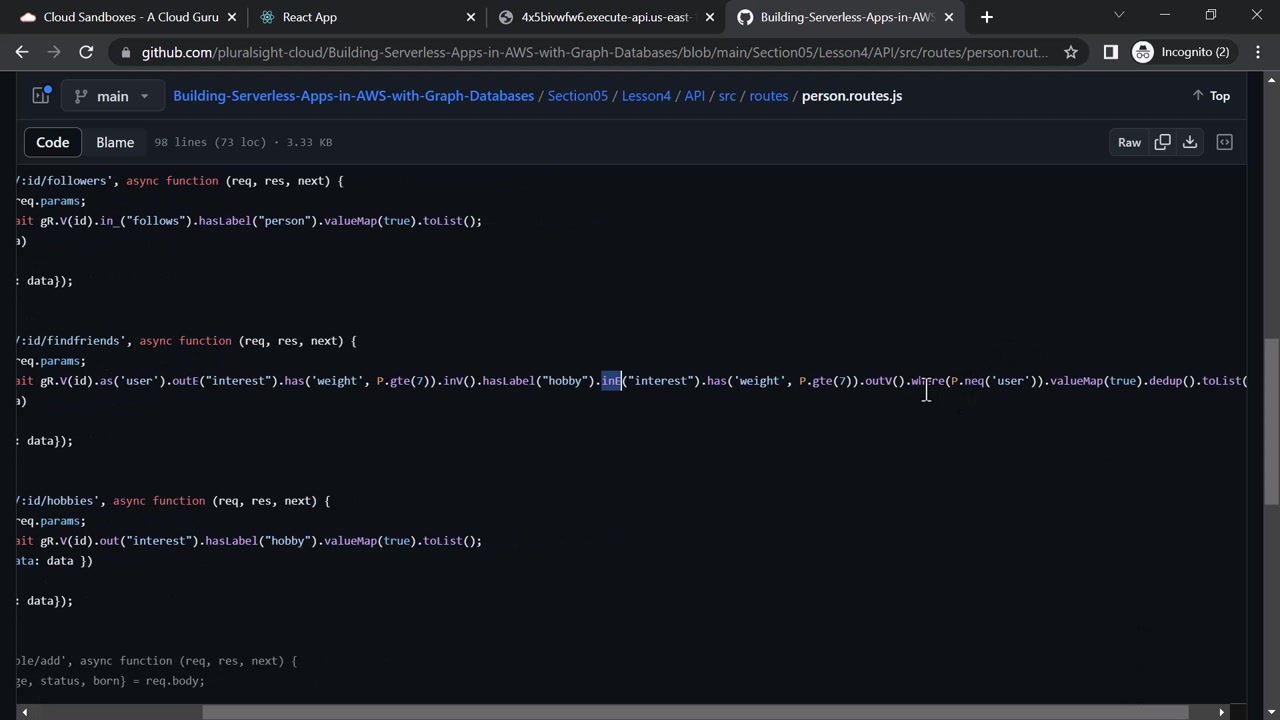Open the symbols panel icon
Screen dimensions: 1280x720
1224,142
